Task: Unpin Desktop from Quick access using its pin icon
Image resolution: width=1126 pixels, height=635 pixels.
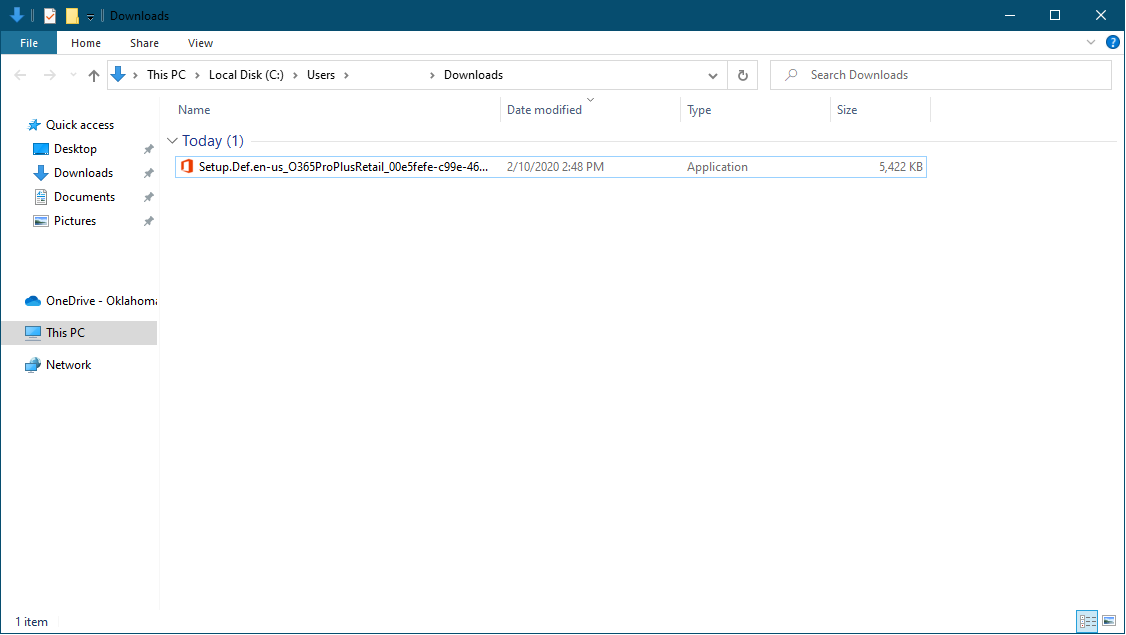Action: coord(148,148)
